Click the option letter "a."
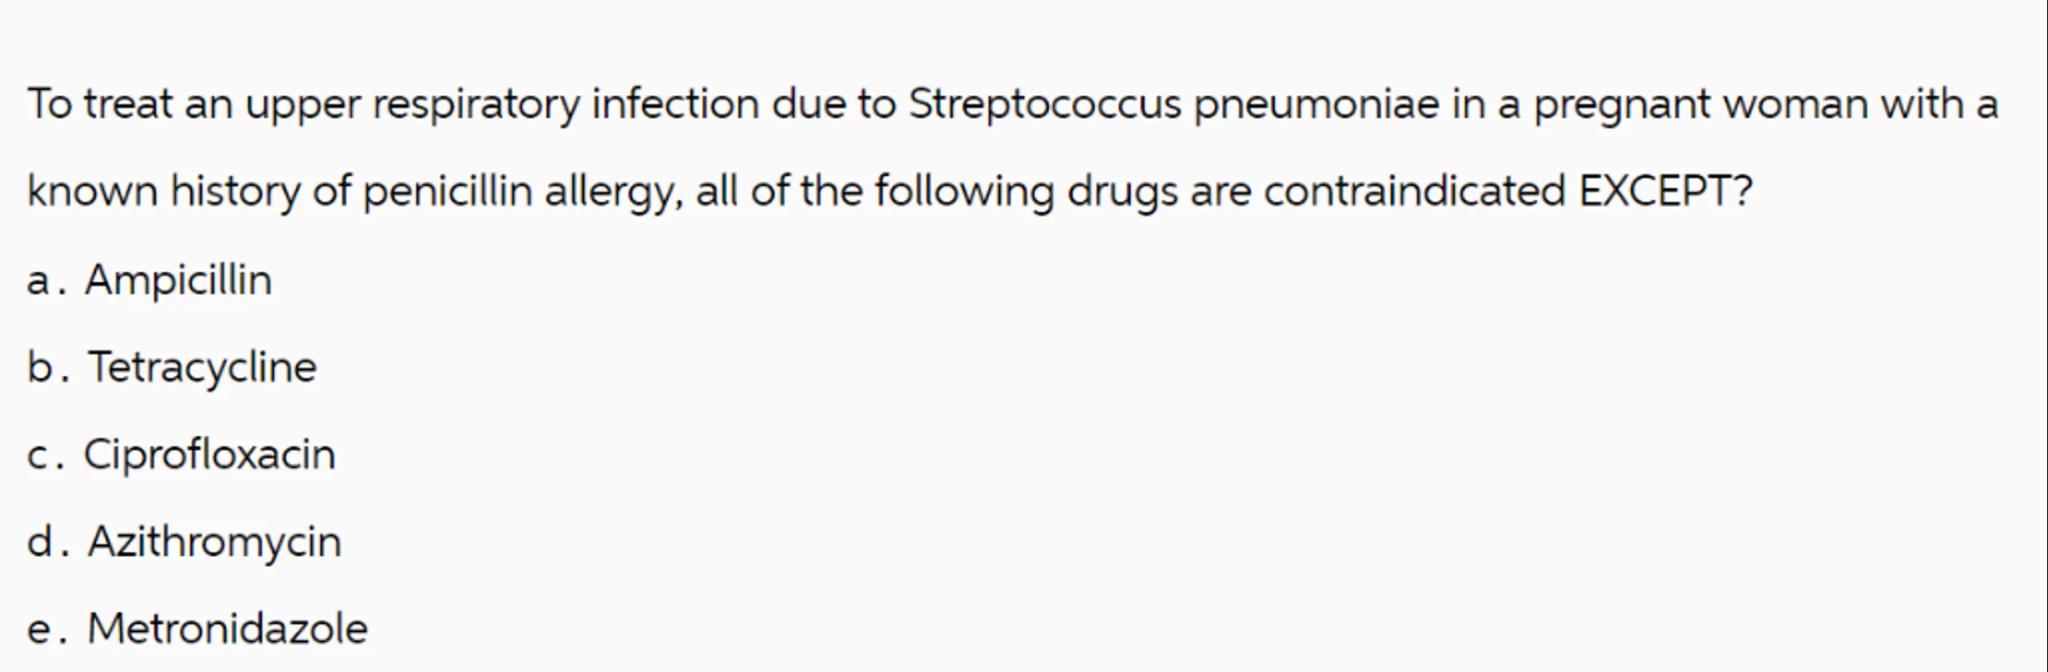 (x=46, y=281)
